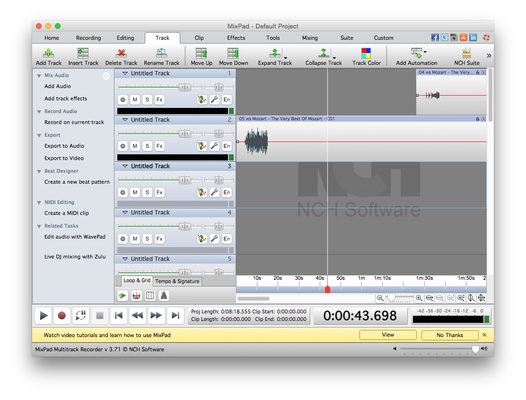526x400 pixels.
Task: Click Add Audio in the sidebar
Action: coord(58,86)
